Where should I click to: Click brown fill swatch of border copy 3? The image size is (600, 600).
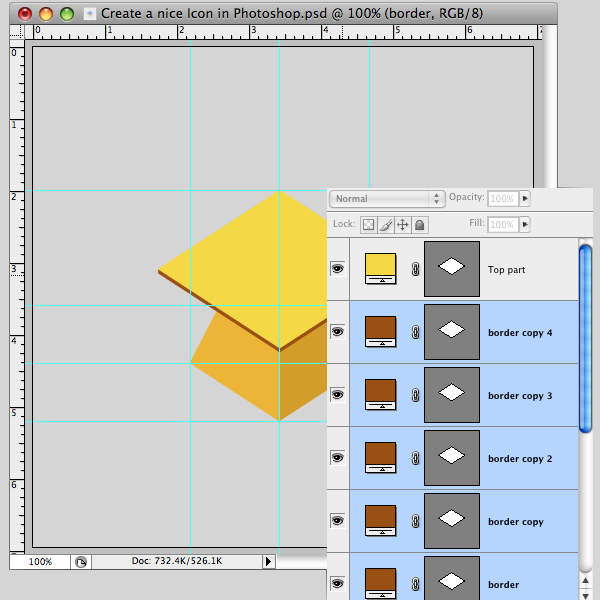tap(380, 395)
